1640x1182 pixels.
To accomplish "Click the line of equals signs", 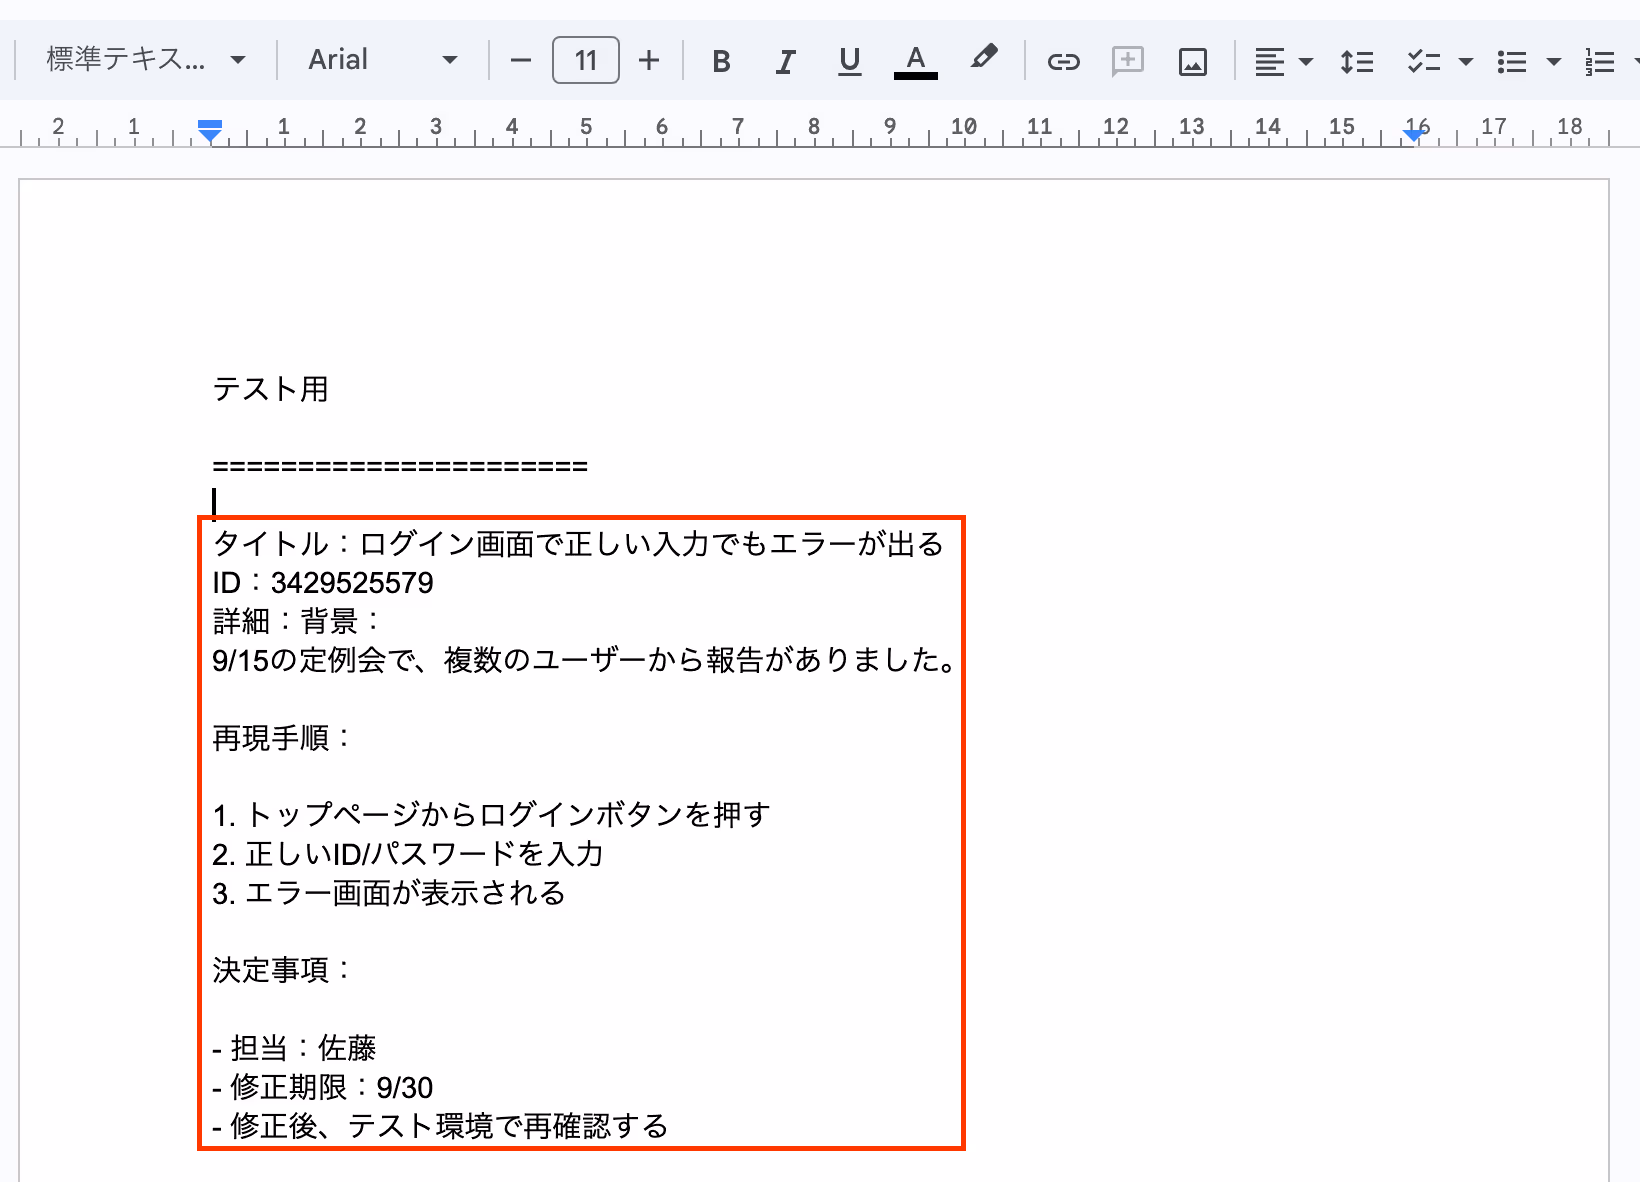I will tap(400, 466).
